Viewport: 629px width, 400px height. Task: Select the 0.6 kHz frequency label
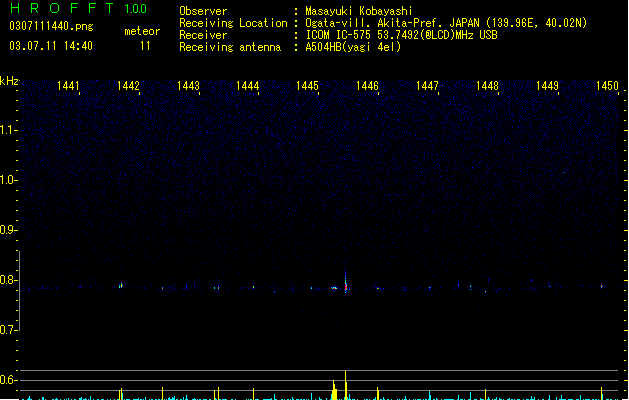click(x=8, y=380)
